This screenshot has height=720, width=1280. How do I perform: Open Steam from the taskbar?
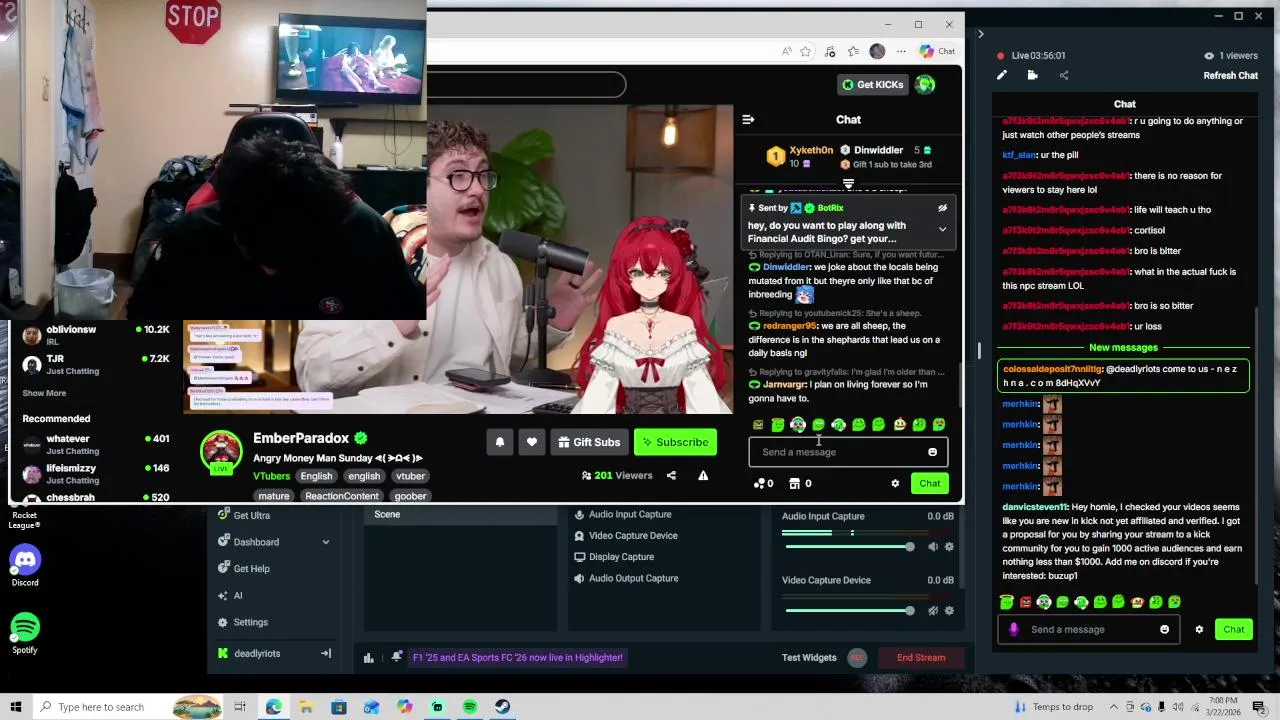coord(502,707)
